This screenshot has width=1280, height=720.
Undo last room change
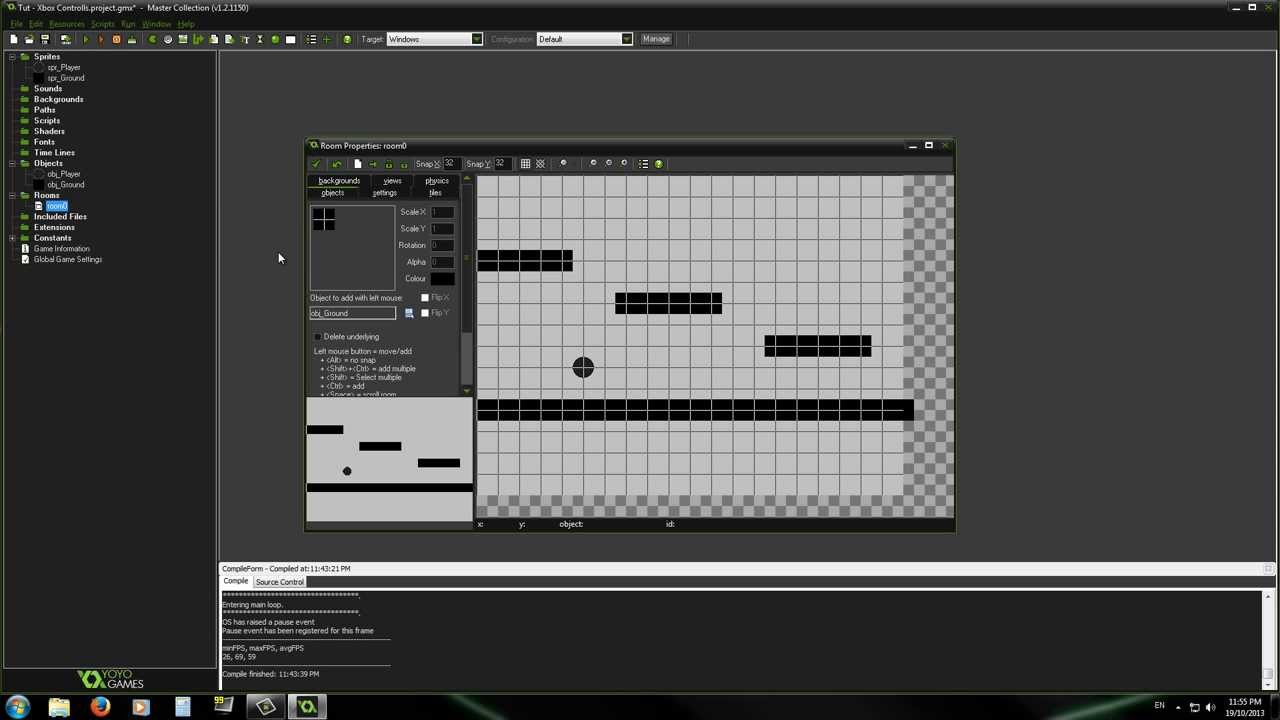tap(337, 164)
